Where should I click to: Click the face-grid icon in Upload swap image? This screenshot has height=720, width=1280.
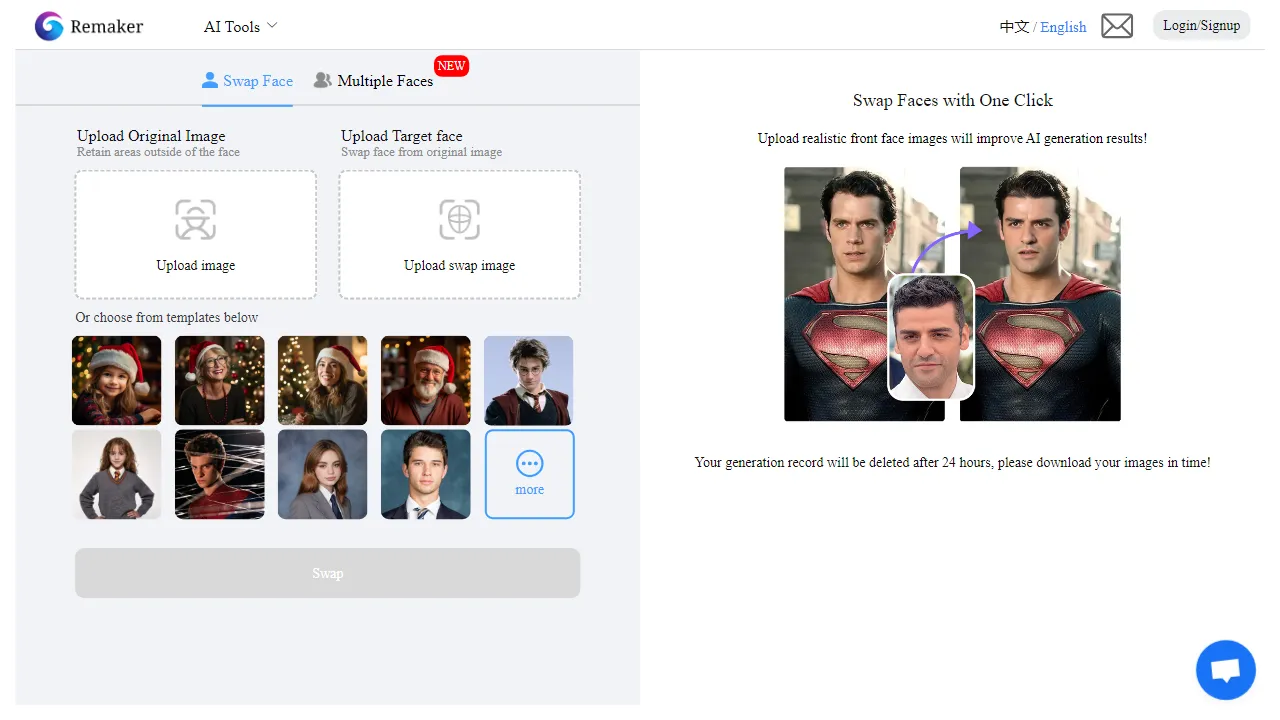pos(459,220)
